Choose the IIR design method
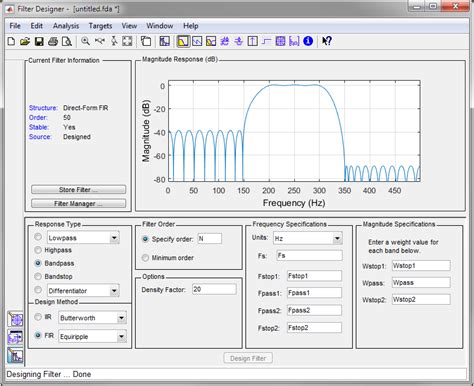 tap(43, 317)
